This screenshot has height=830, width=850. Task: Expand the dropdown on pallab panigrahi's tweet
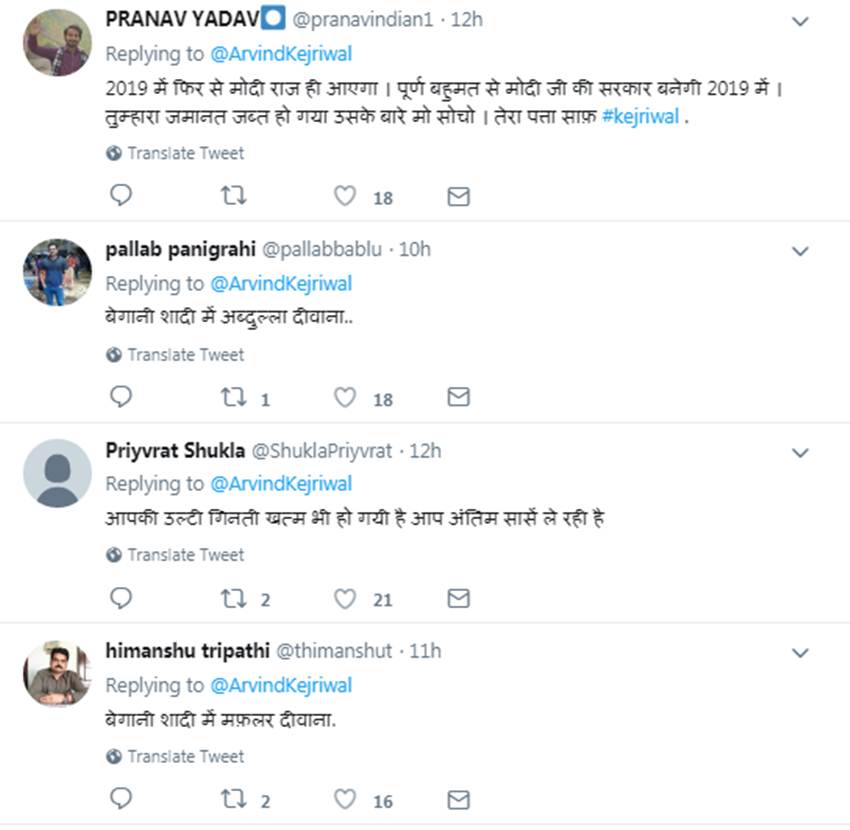(x=800, y=251)
